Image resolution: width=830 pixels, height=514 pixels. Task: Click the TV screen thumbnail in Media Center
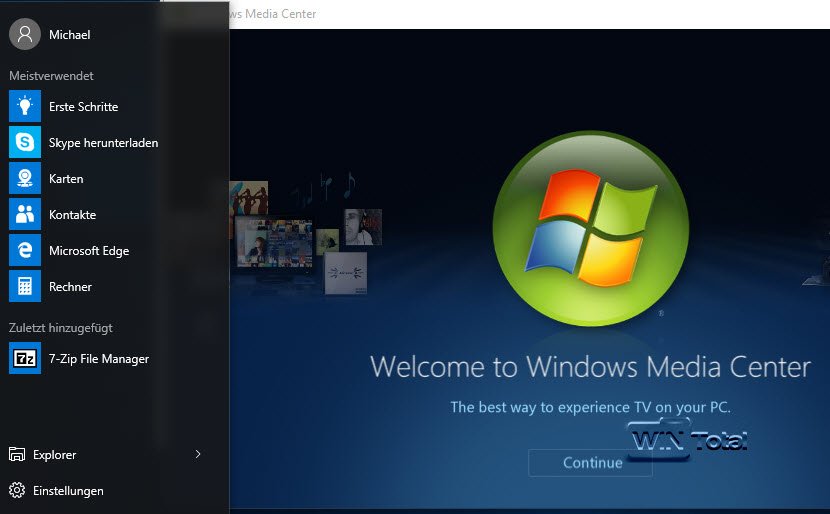coord(274,244)
